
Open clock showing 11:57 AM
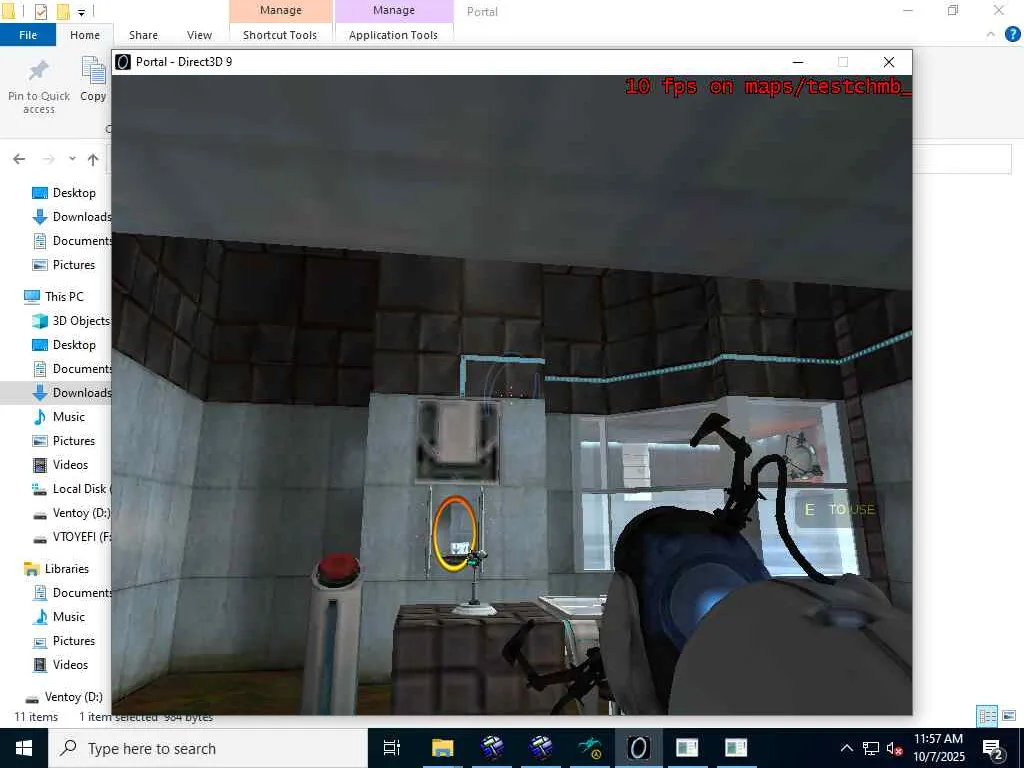(938, 748)
